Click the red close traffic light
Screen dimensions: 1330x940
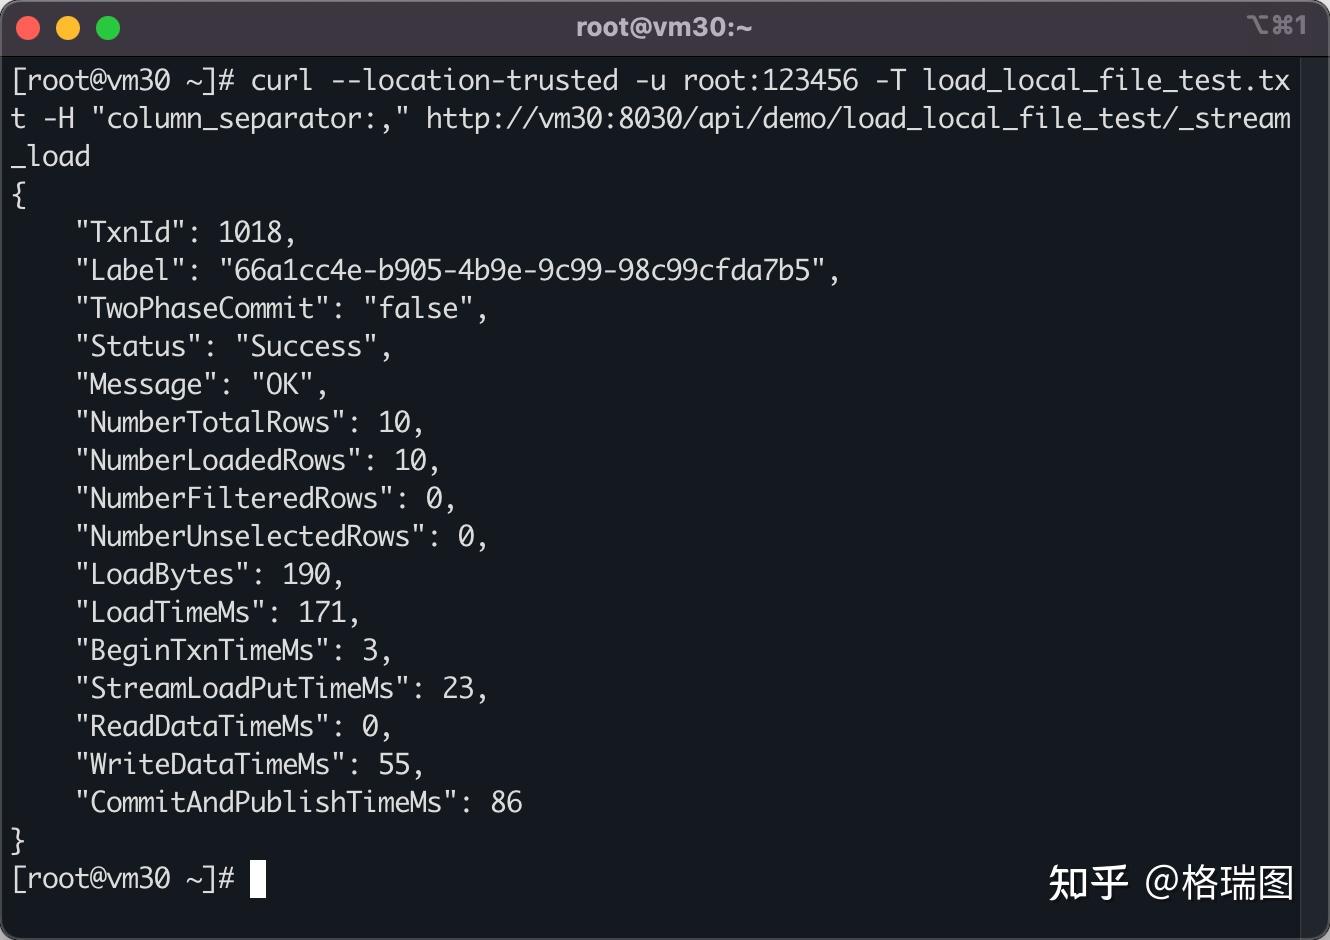(x=27, y=27)
